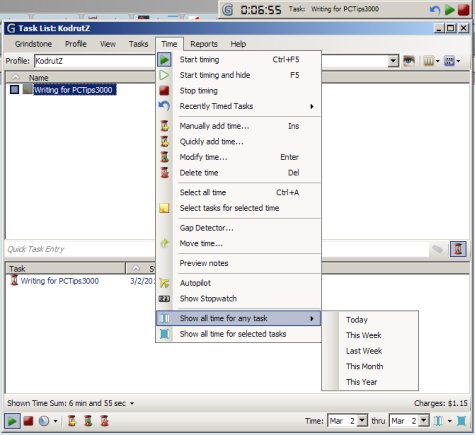Click the Name column header in the task list
475x435 pixels.
click(38, 78)
